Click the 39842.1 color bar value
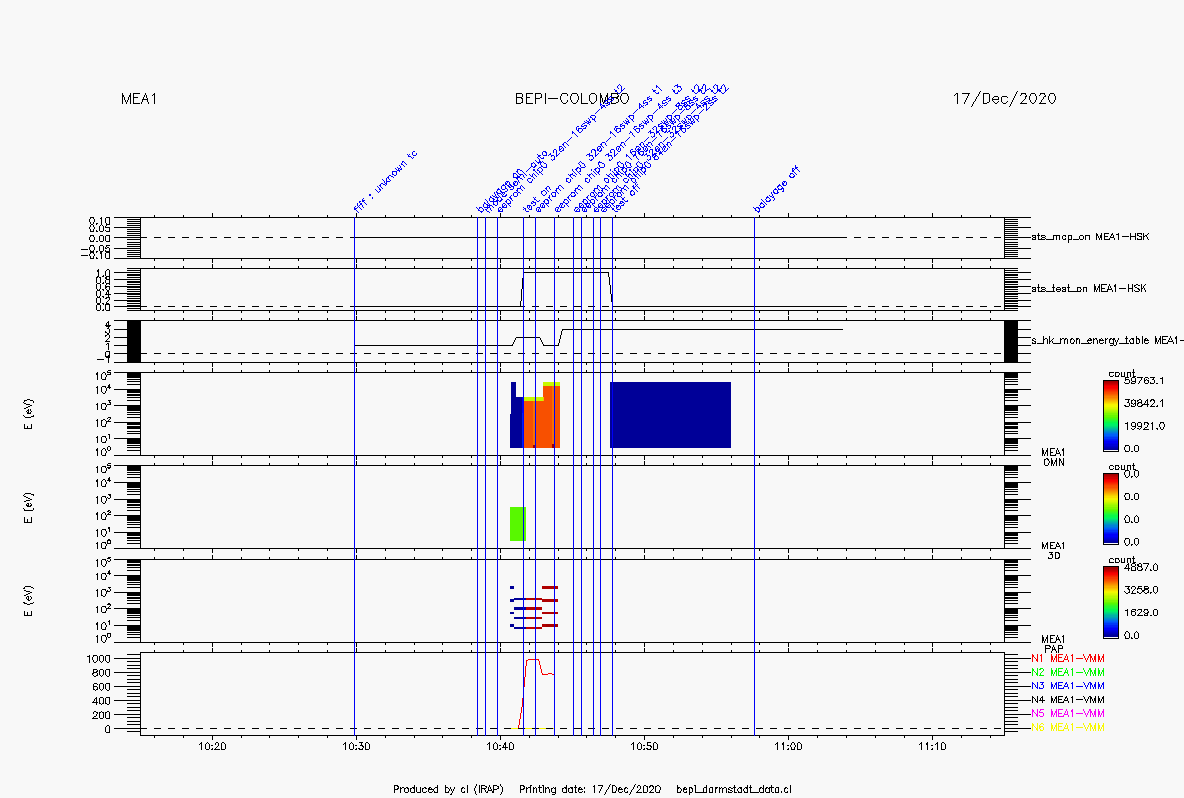This screenshot has width=1184, height=798. click(1144, 403)
